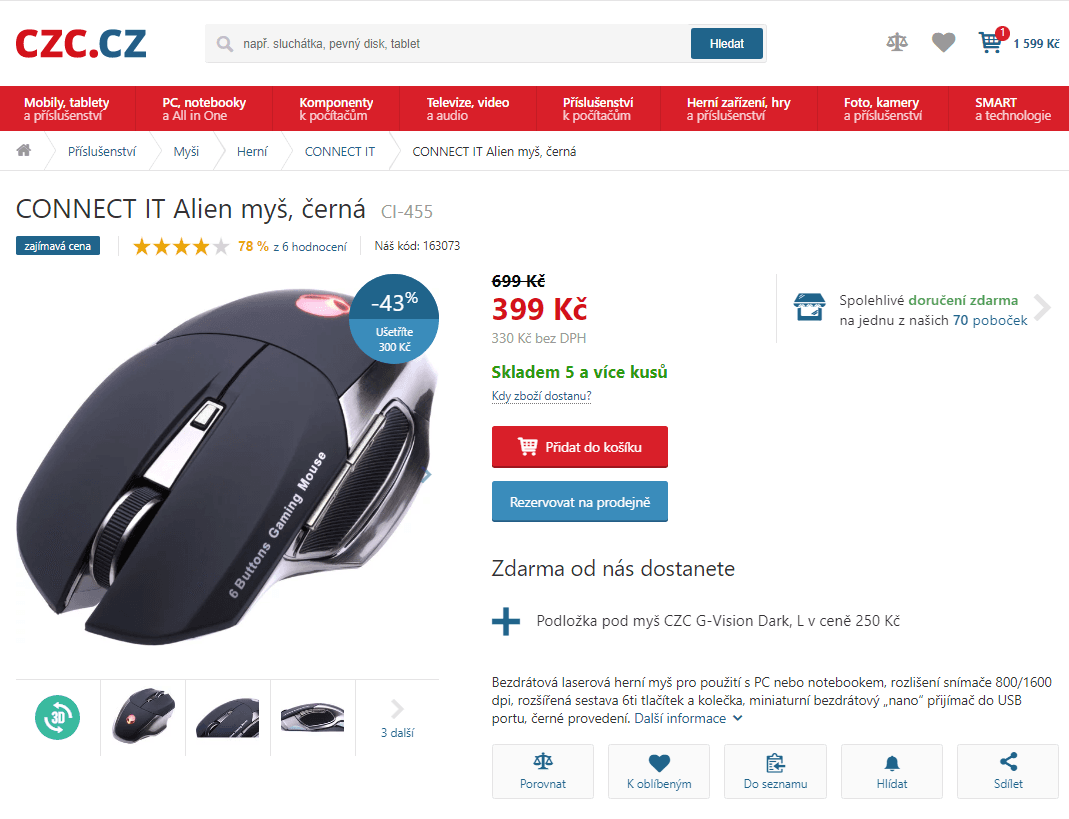Viewport: 1069px width, 819px height.
Task: Launch the 3D view of the mouse
Action: (57, 717)
